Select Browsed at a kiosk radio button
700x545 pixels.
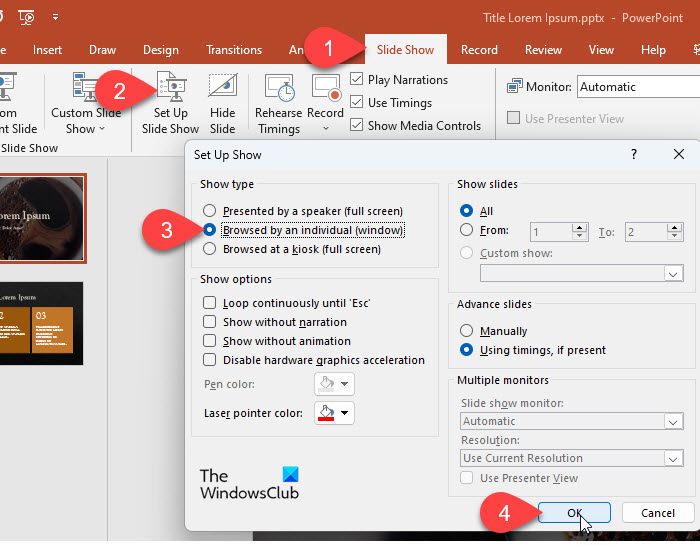[x=209, y=249]
